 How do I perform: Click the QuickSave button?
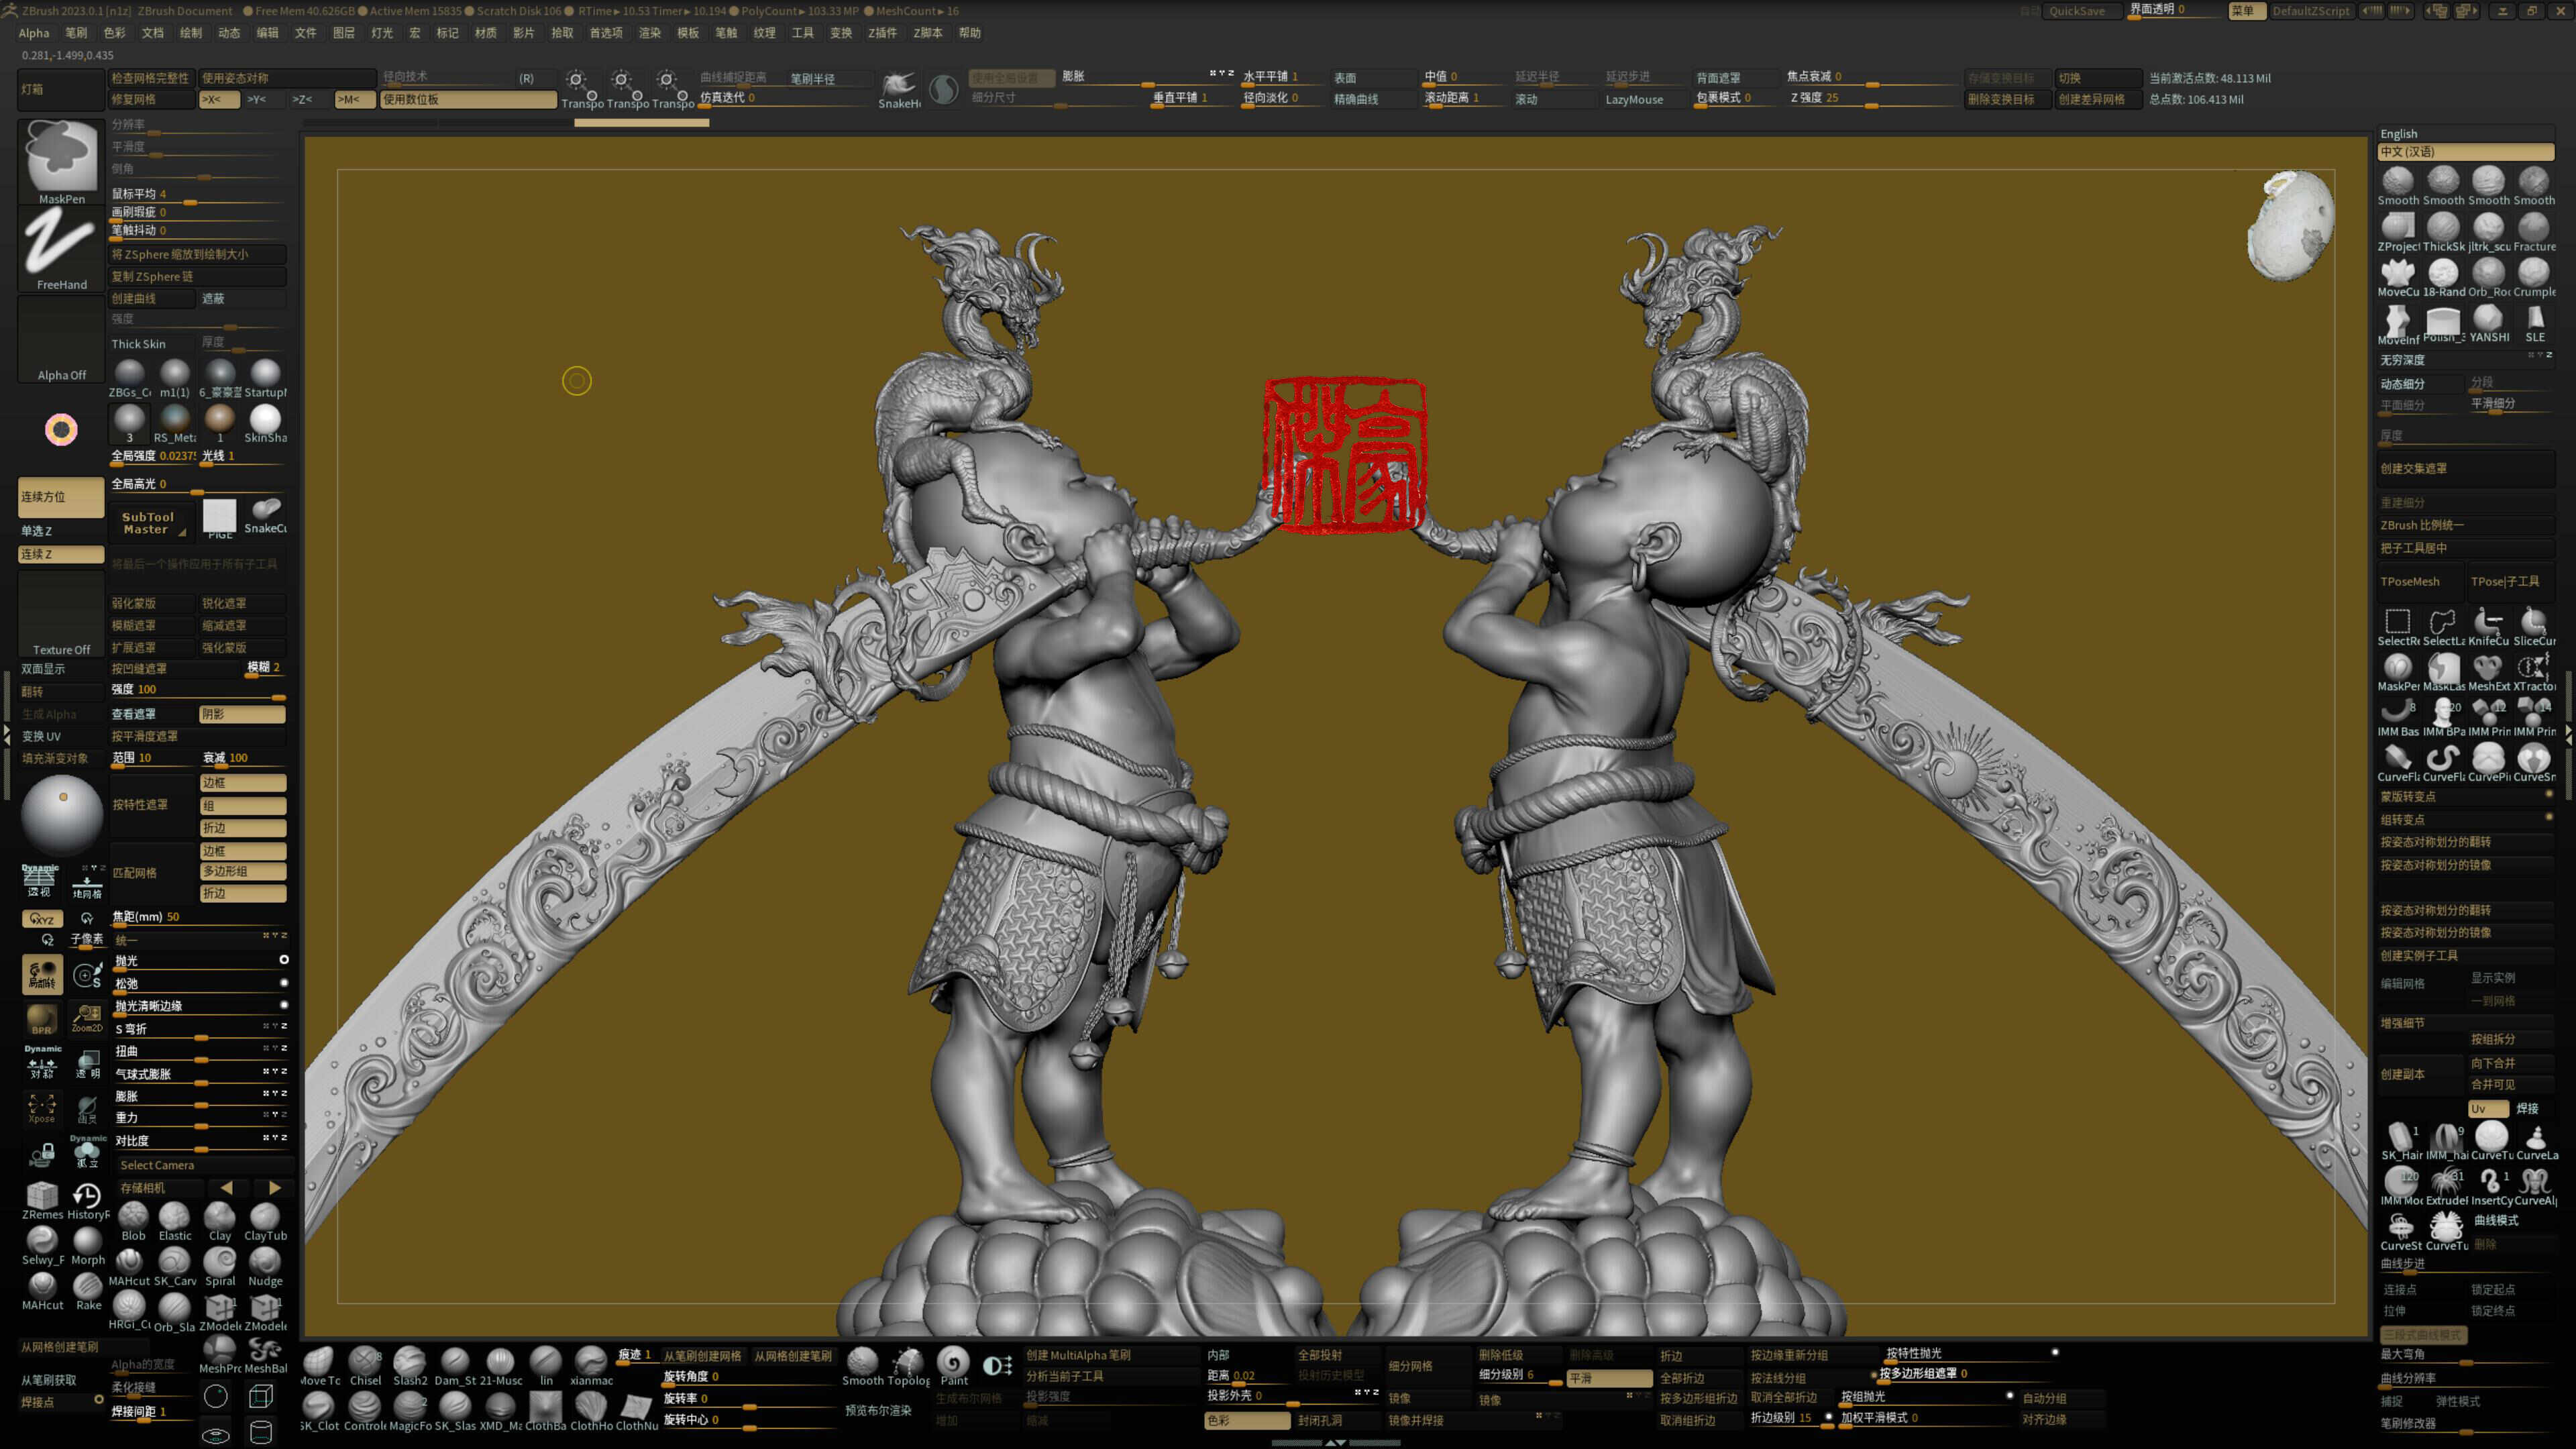click(2076, 11)
